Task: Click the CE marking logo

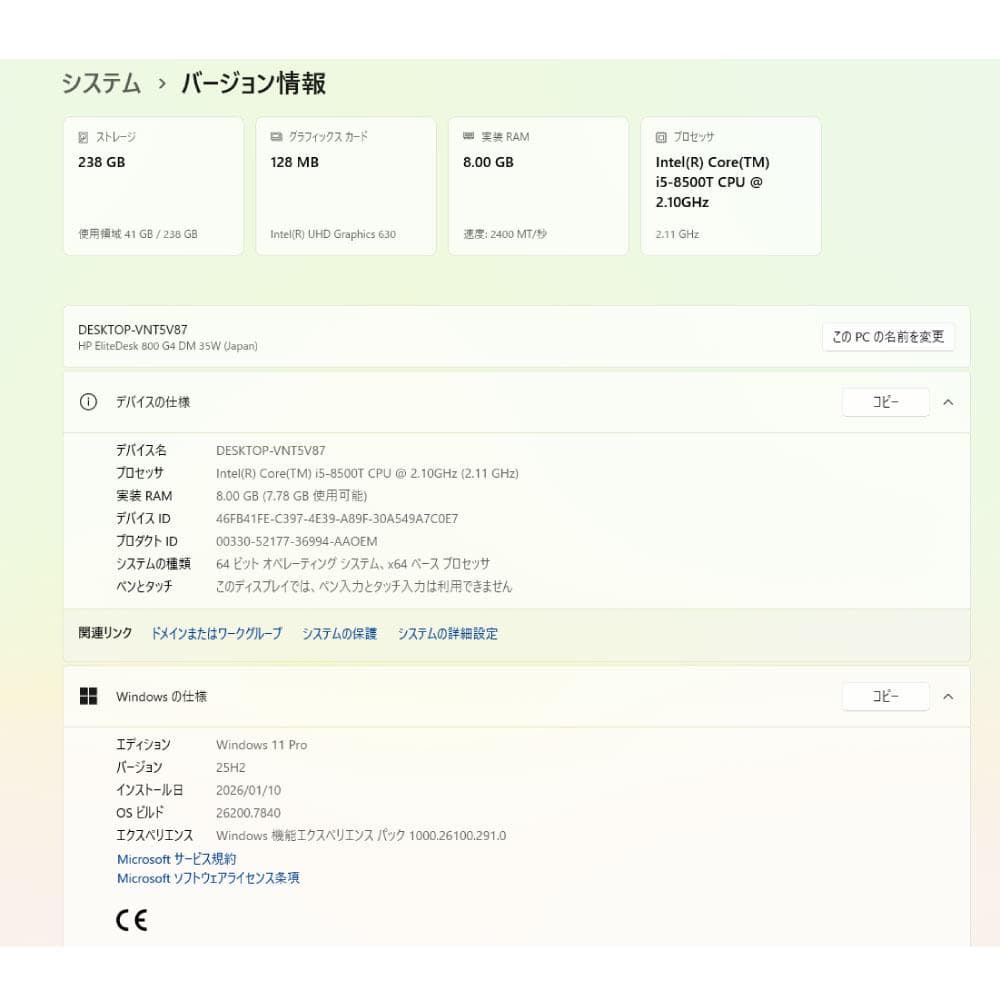Action: click(x=133, y=919)
